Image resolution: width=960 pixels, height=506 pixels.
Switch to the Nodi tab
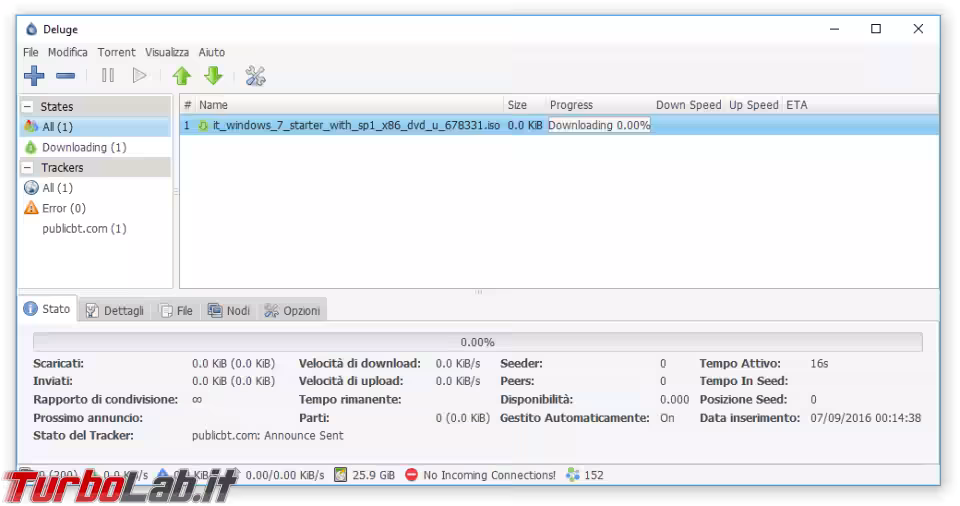click(229, 311)
